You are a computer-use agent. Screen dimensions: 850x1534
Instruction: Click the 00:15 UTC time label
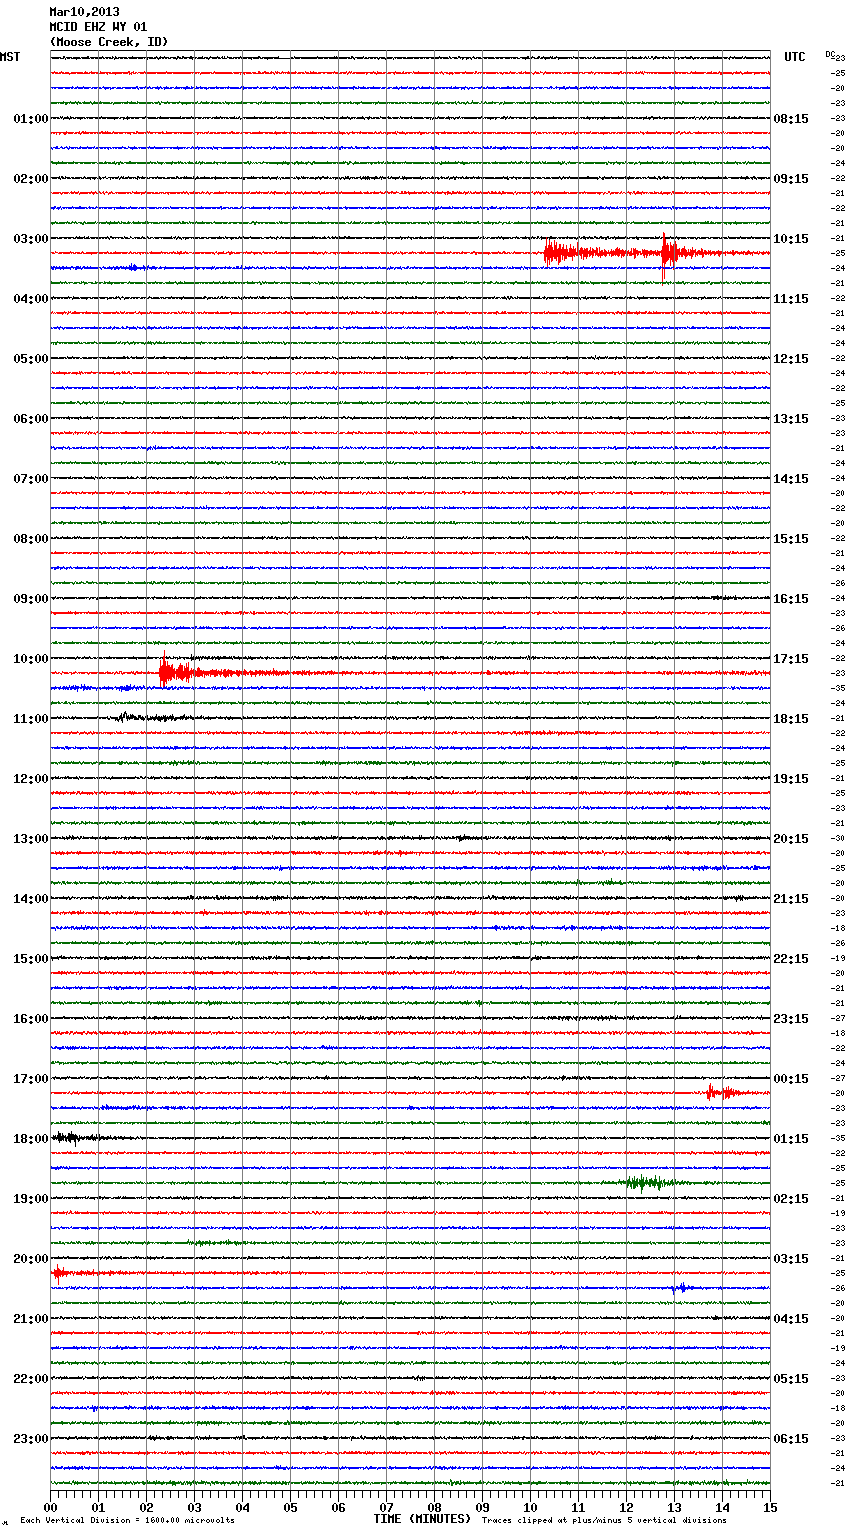(791, 1079)
